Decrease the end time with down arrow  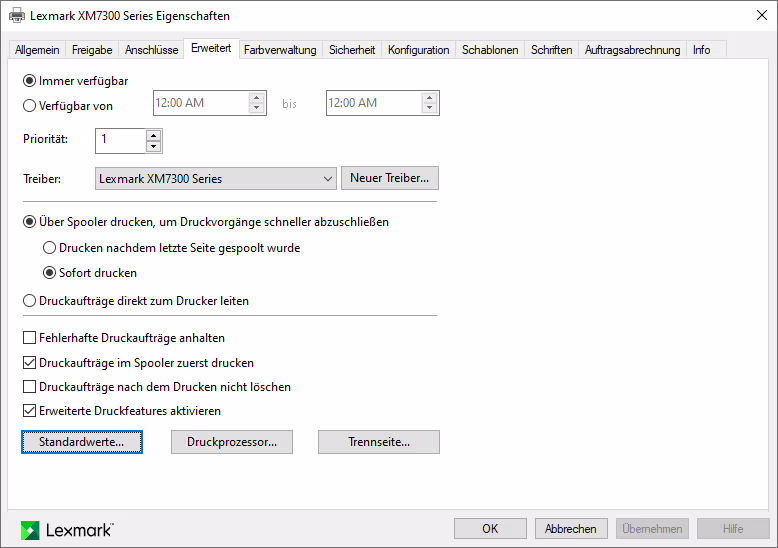(430, 108)
